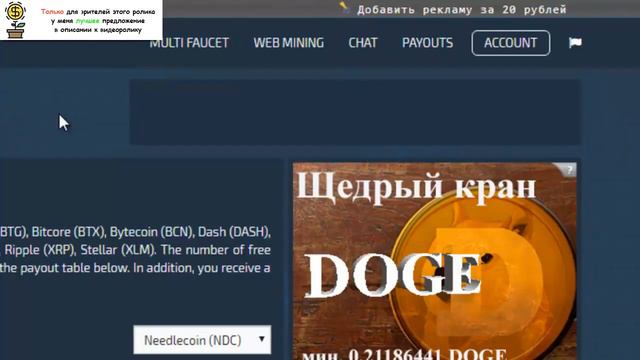Open the Щедрый кран DOGE ad banner
The width and height of the screenshot is (640, 360).
[x=435, y=261]
